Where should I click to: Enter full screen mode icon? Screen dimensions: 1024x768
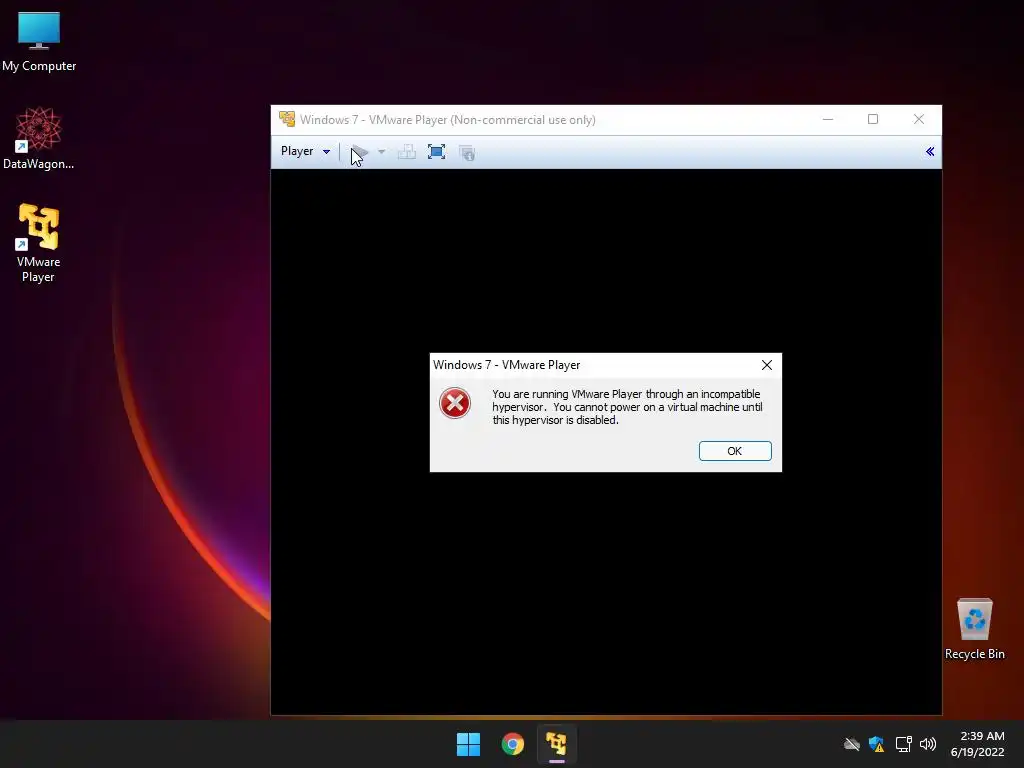click(436, 152)
